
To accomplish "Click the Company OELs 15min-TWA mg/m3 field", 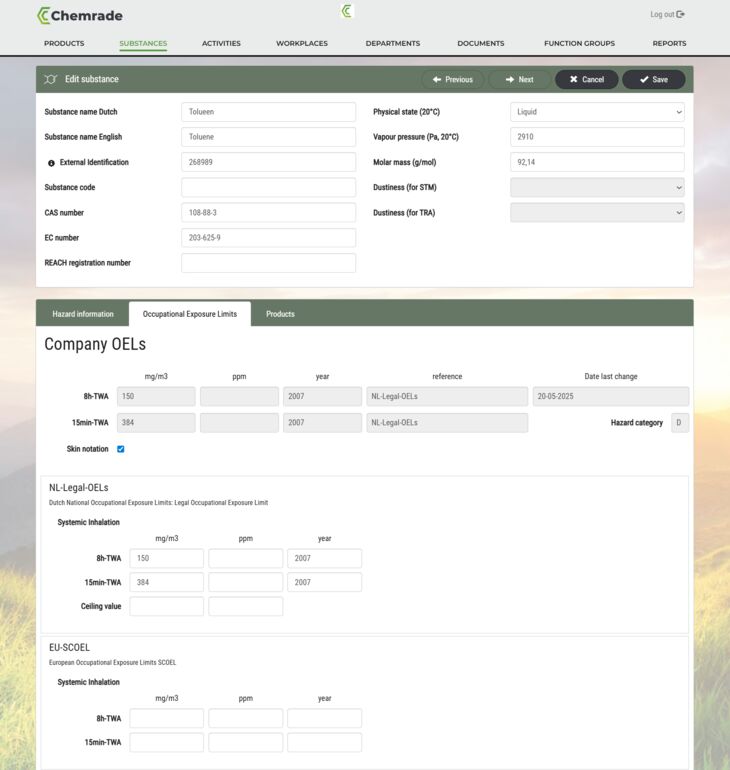I will pyautogui.click(x=156, y=422).
